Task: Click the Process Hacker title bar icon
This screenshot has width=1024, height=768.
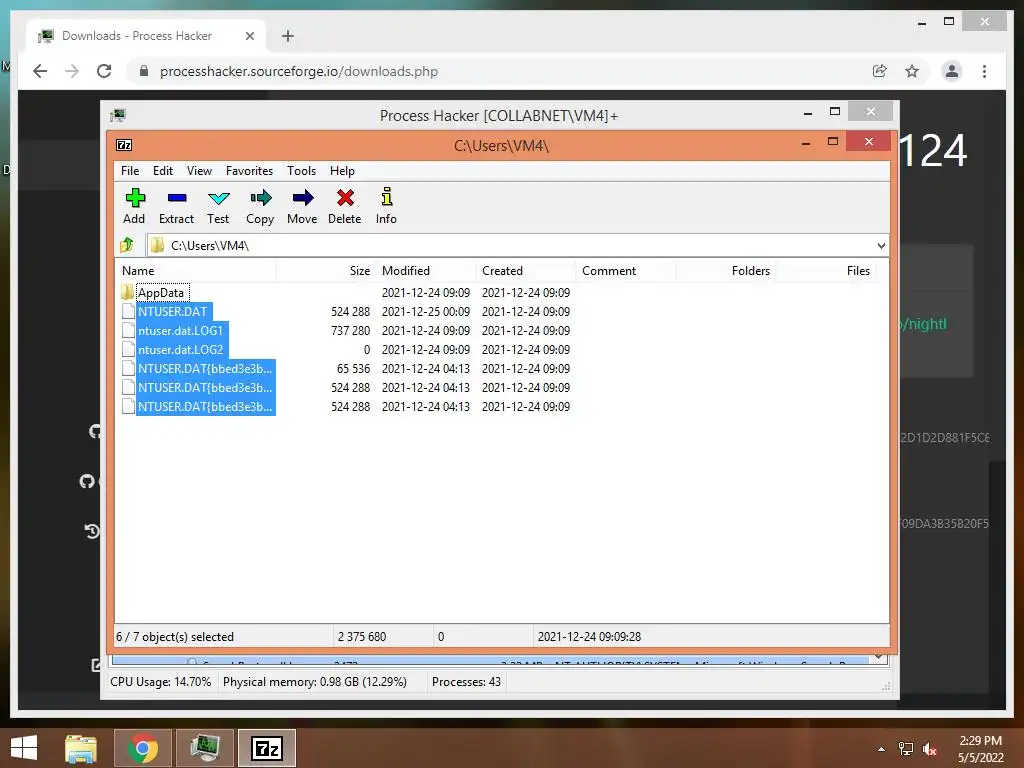Action: pyautogui.click(x=118, y=116)
